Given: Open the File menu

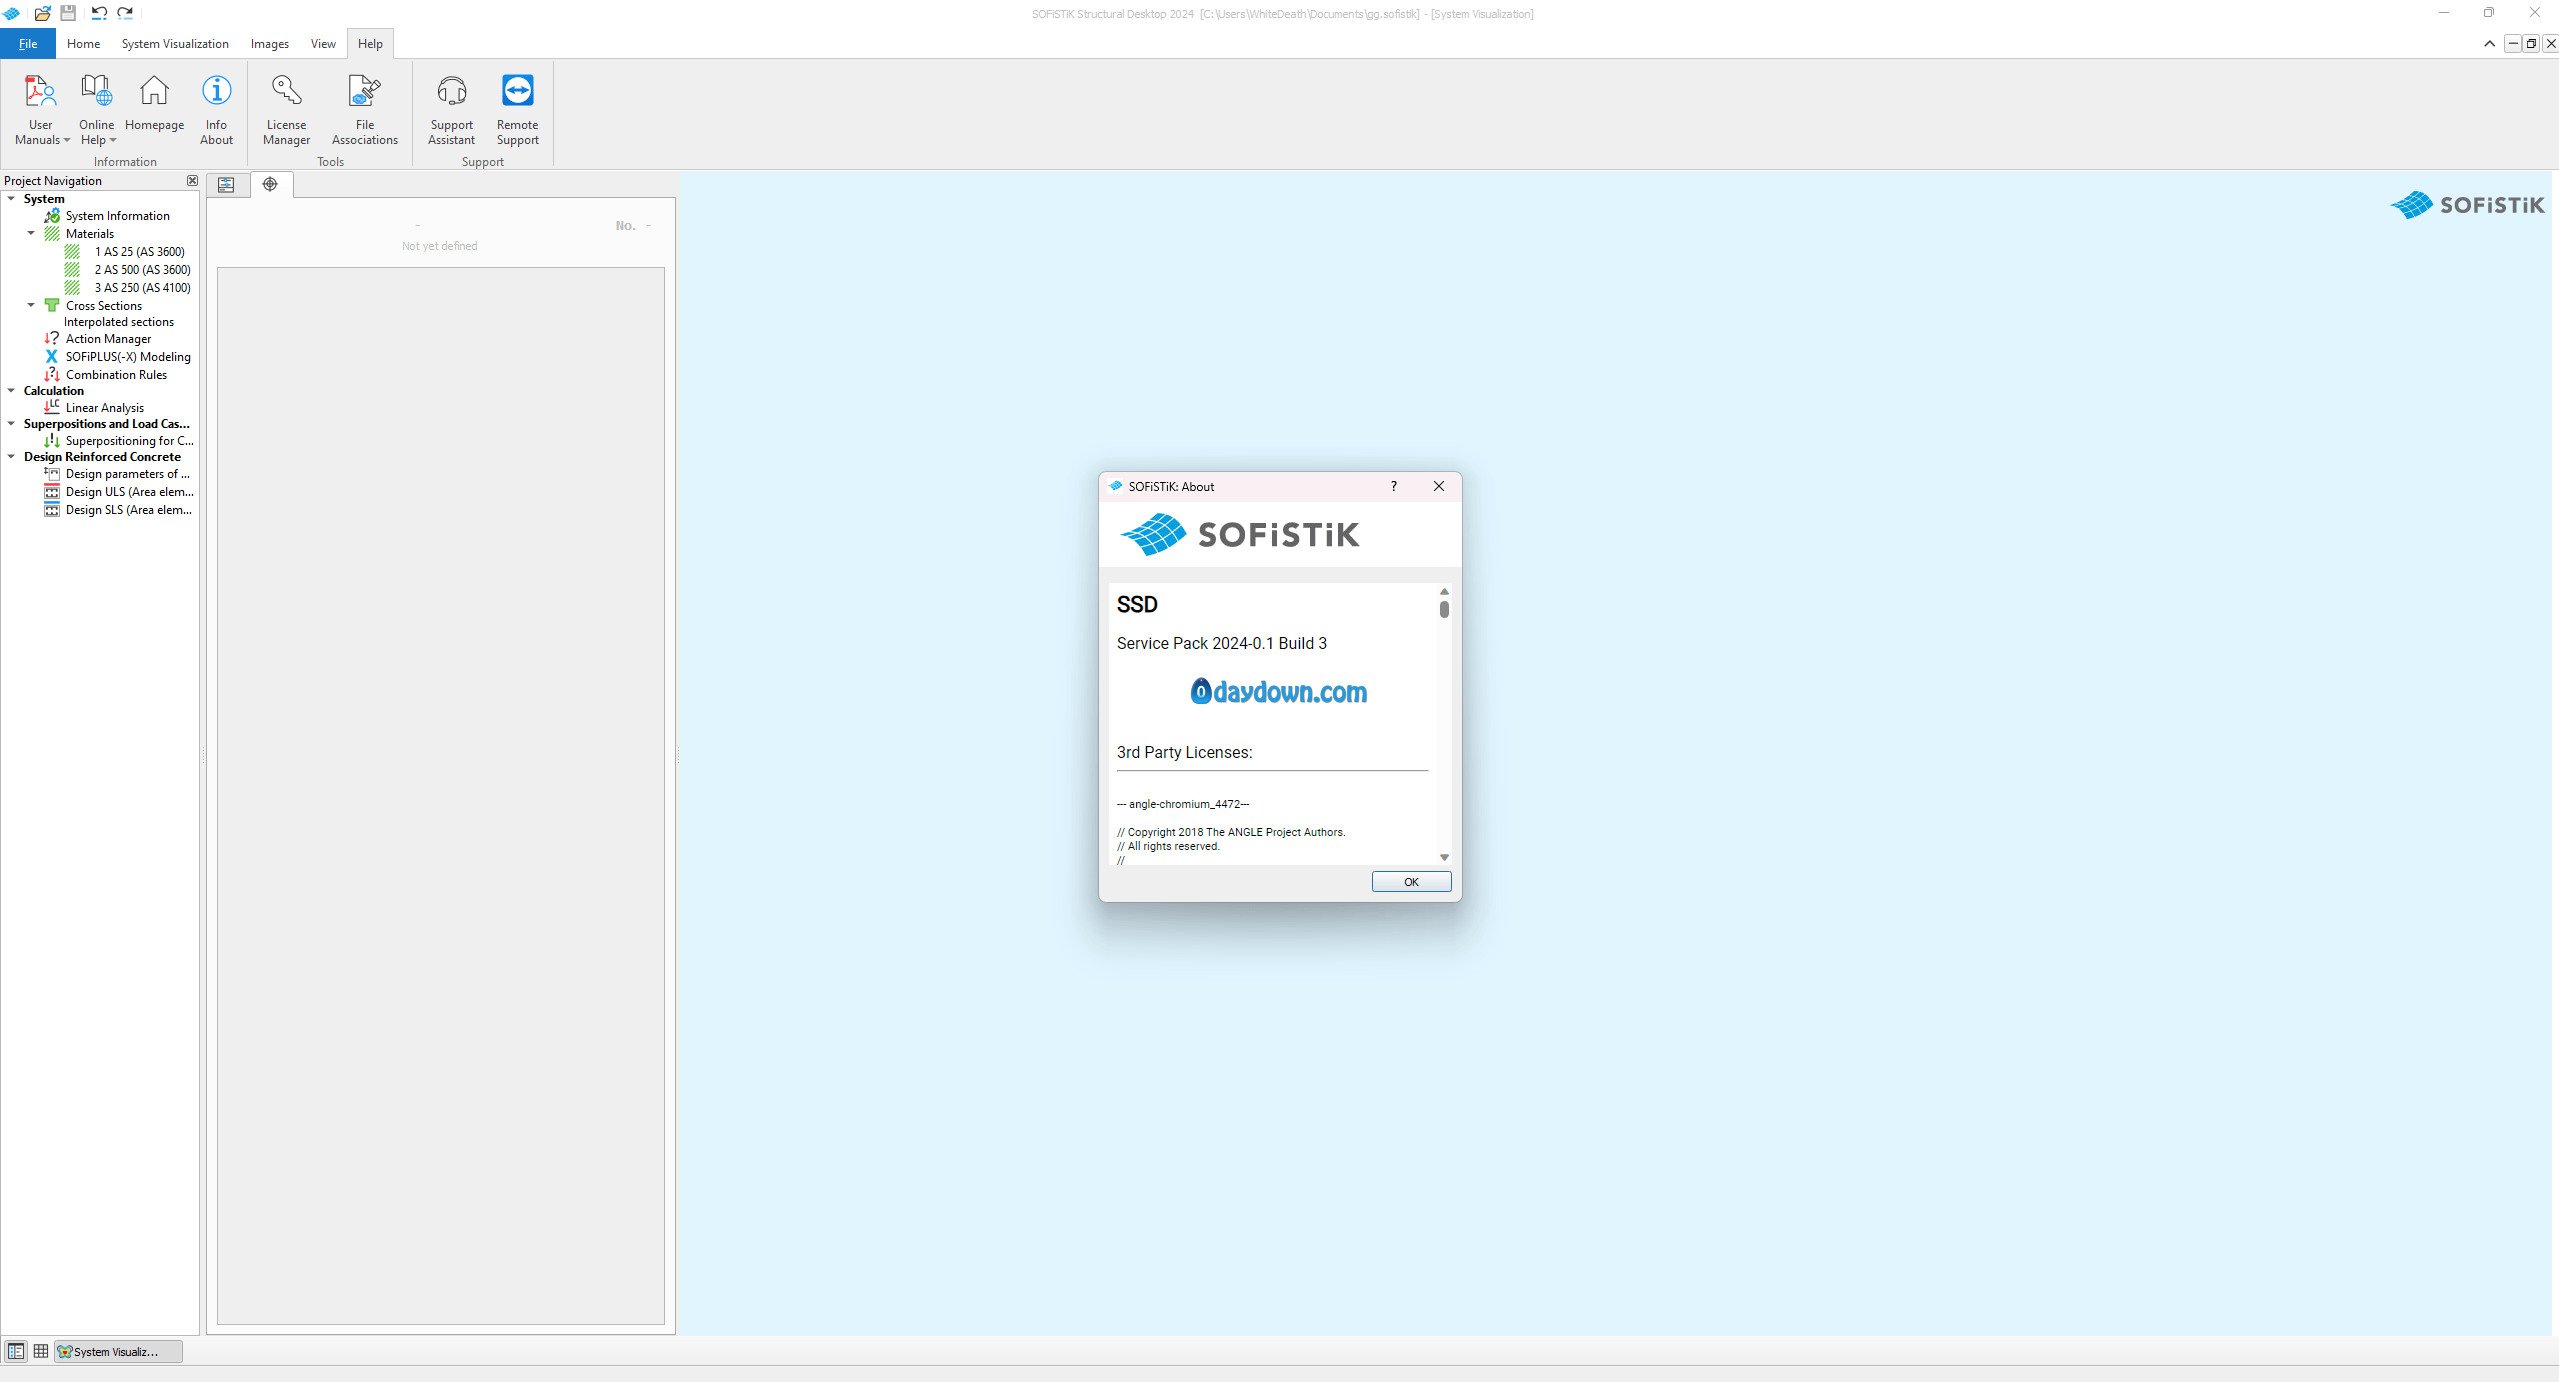Looking at the screenshot, I should [x=28, y=44].
